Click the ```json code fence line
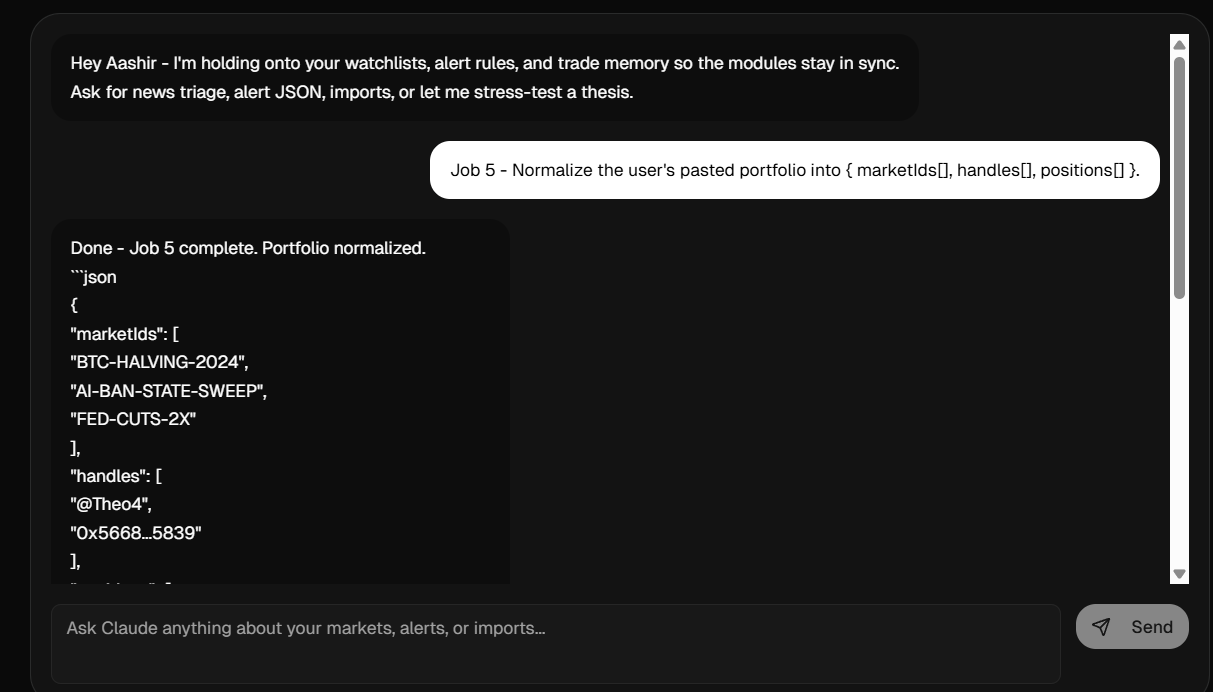The image size is (1213, 692). 94,277
